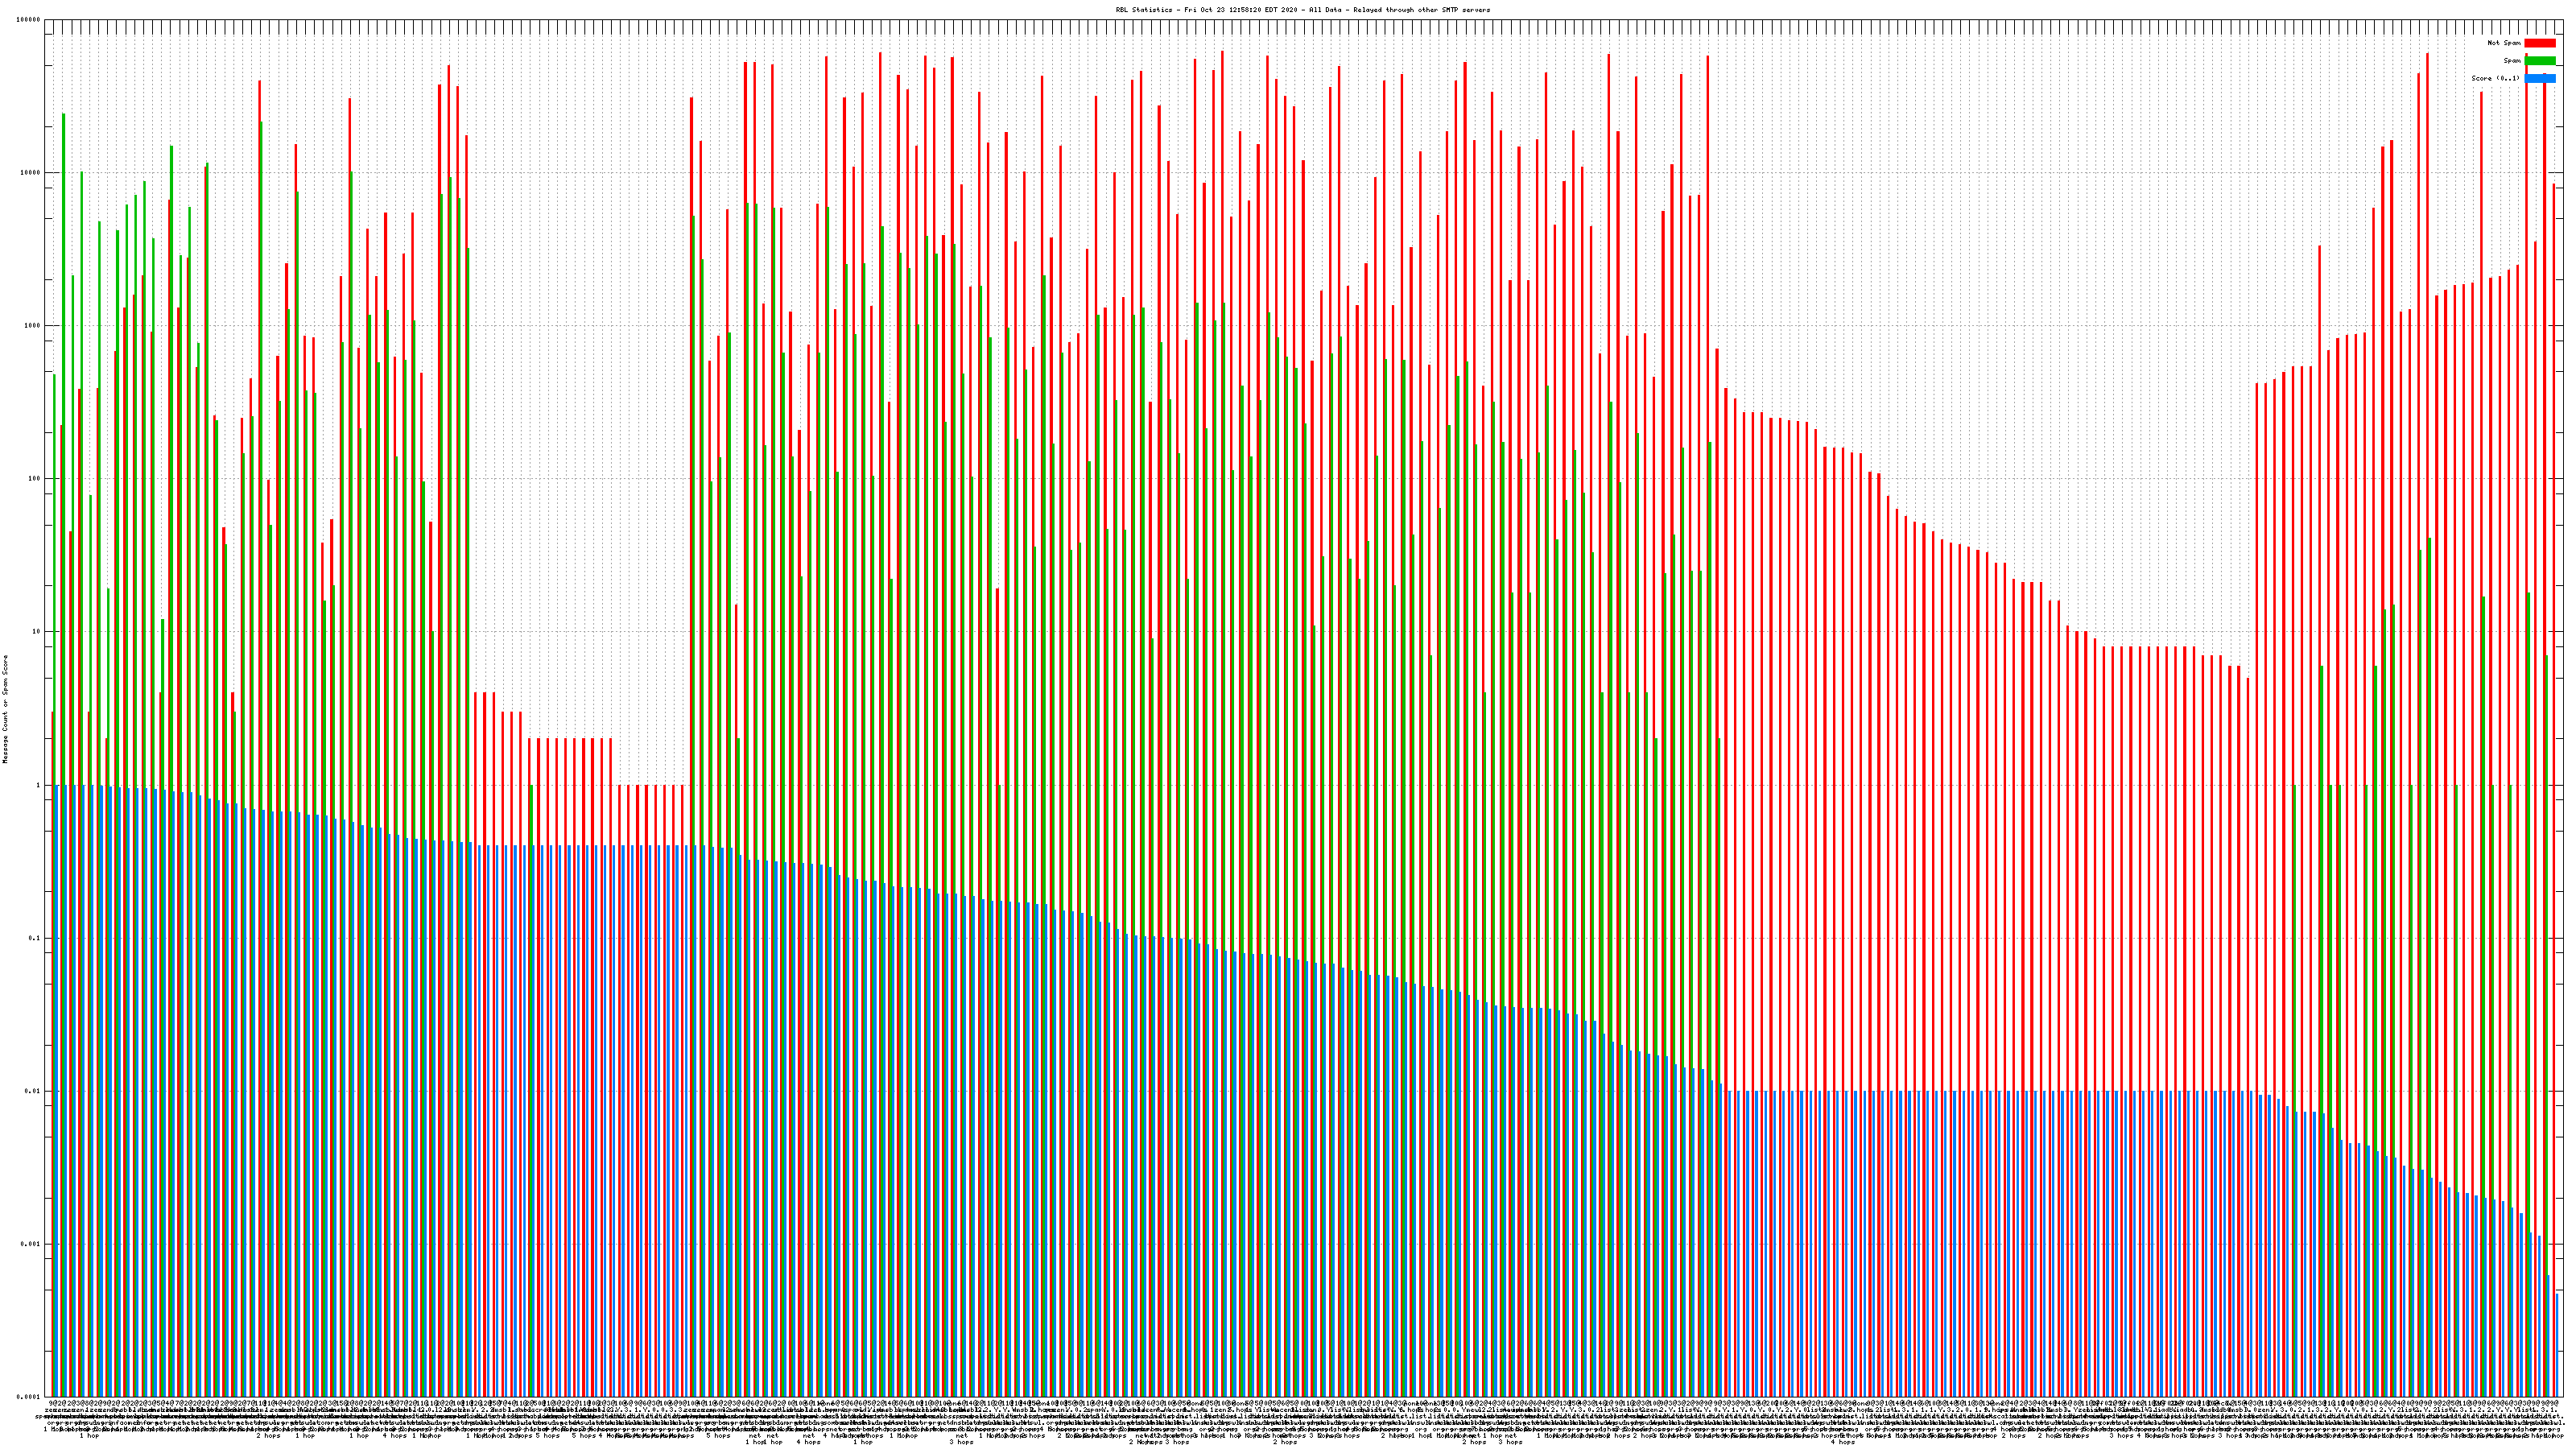The width and height of the screenshot is (2576, 1449).
Task: Click the 0.01 y-axis tick label
Action: point(33,1091)
